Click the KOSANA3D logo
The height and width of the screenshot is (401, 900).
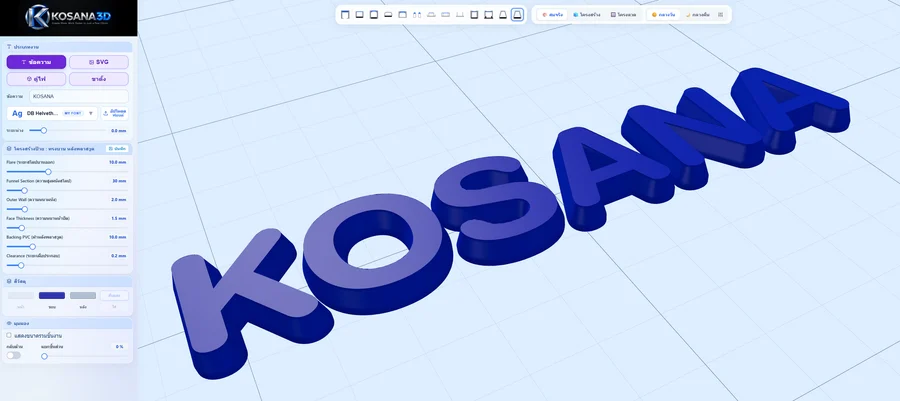[68, 17]
